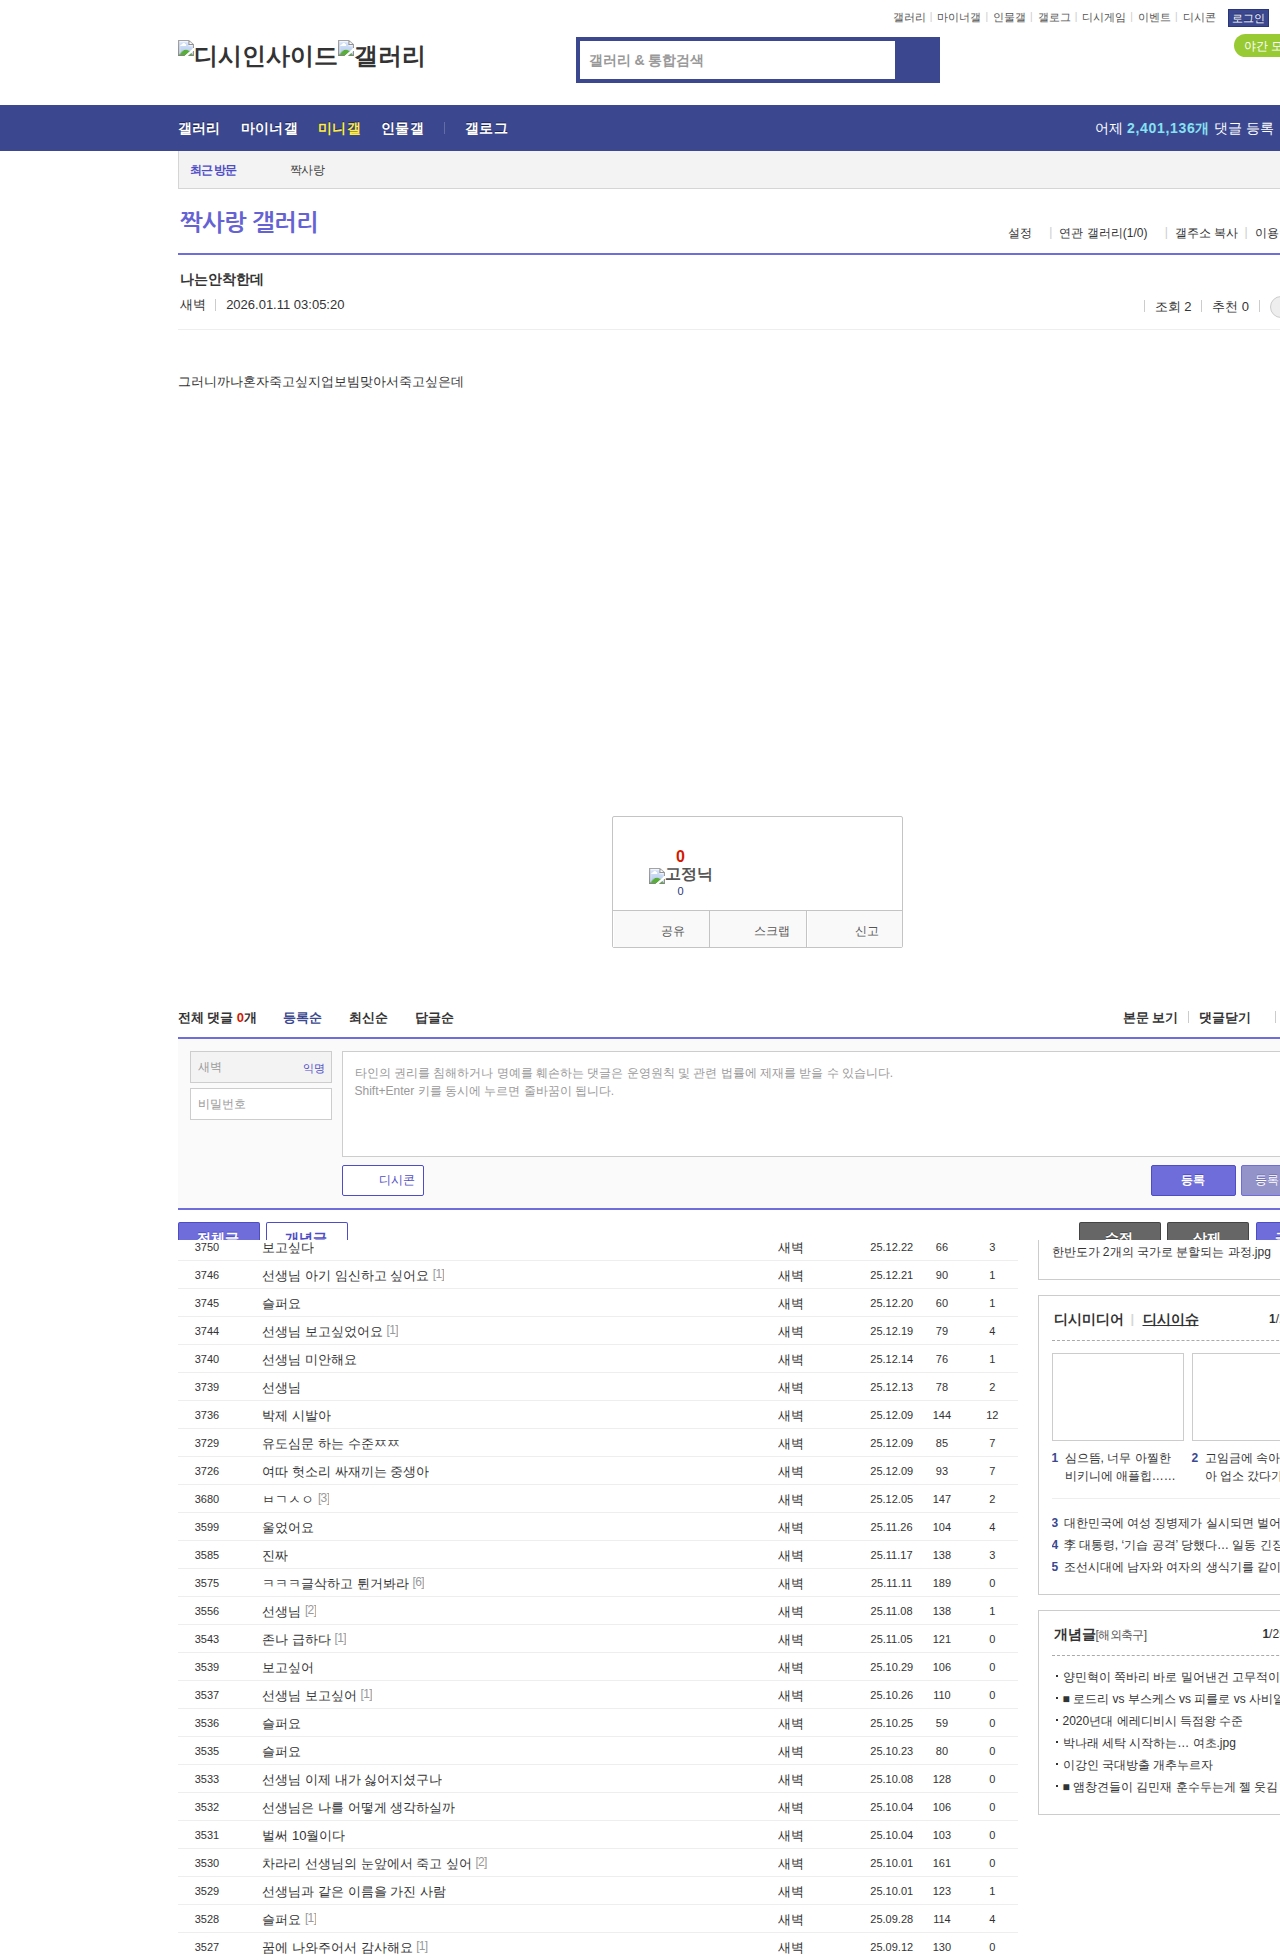Click the 고정닉 recommend icon
This screenshot has height=1960, width=1280.
[680, 875]
